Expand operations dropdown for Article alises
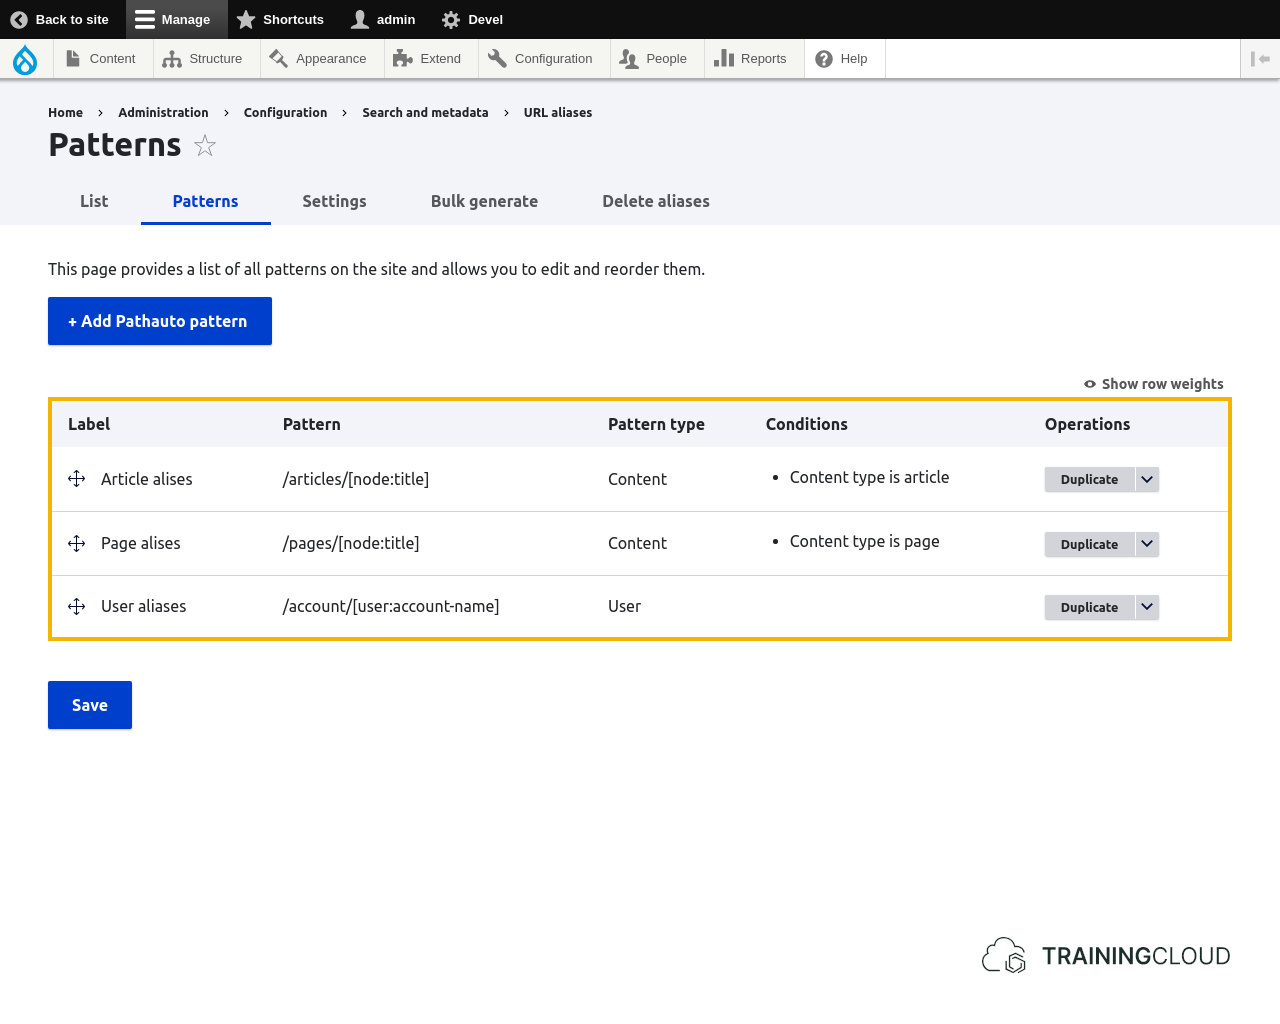Image resolution: width=1280 pixels, height=1024 pixels. (x=1147, y=479)
